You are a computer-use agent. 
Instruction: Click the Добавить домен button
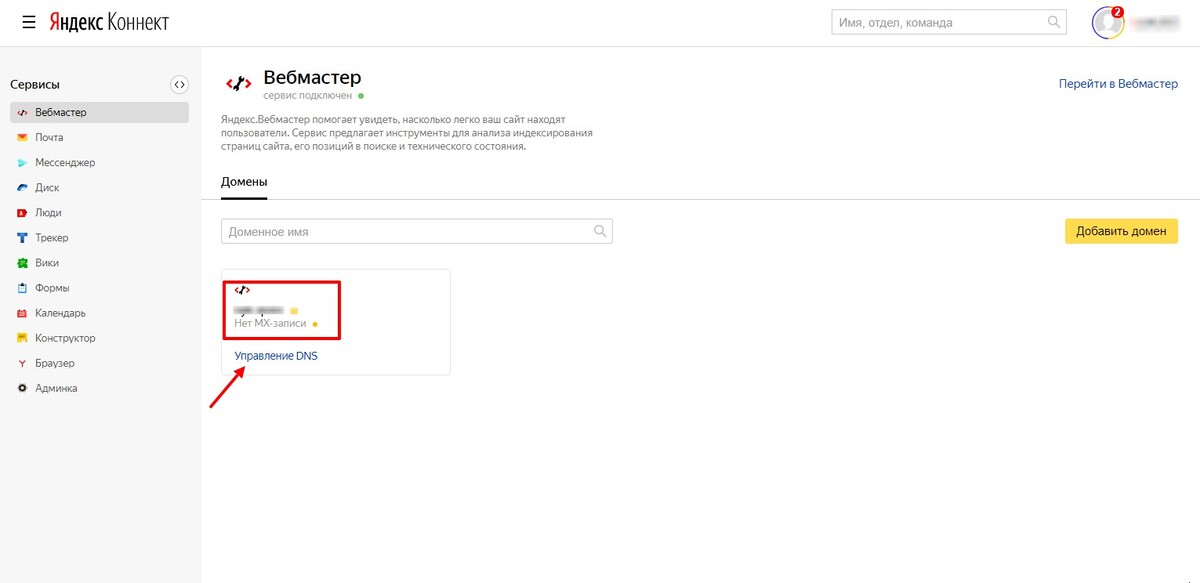[1121, 231]
